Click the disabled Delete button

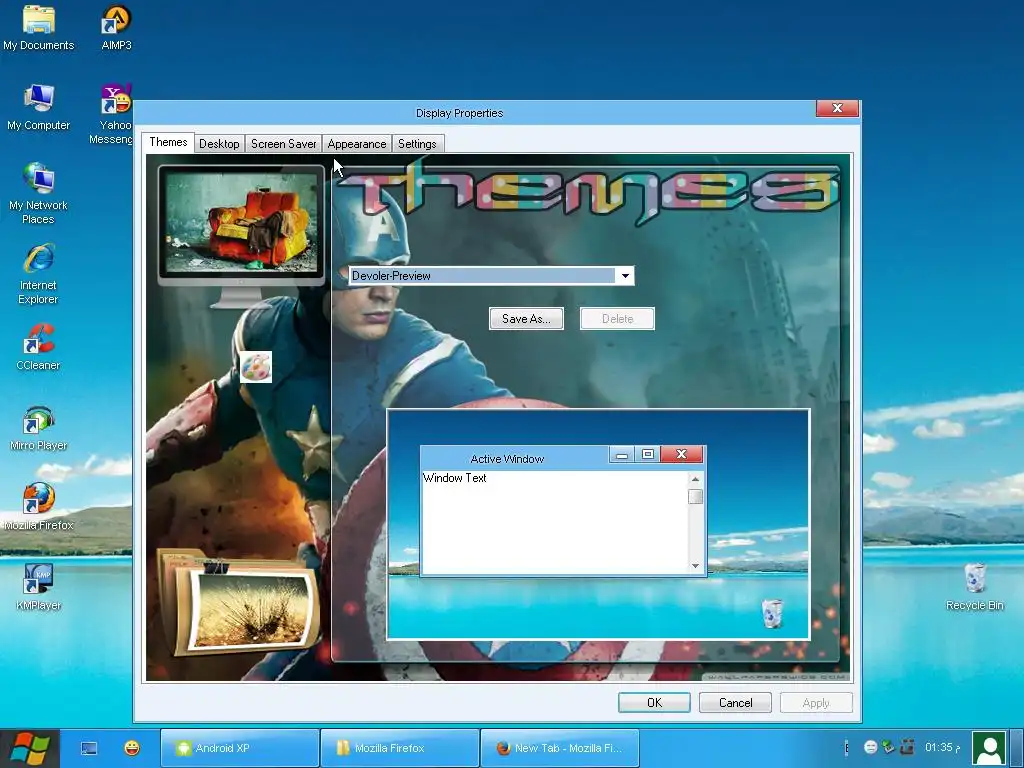pos(617,319)
